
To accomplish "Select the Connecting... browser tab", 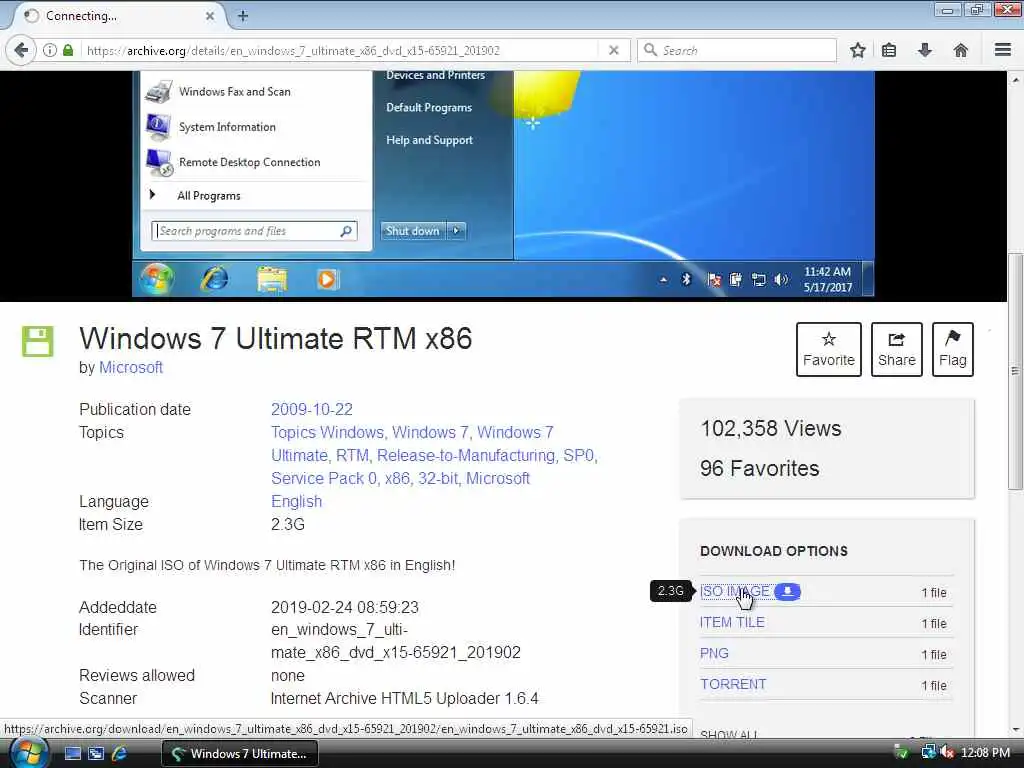I will pyautogui.click(x=118, y=16).
